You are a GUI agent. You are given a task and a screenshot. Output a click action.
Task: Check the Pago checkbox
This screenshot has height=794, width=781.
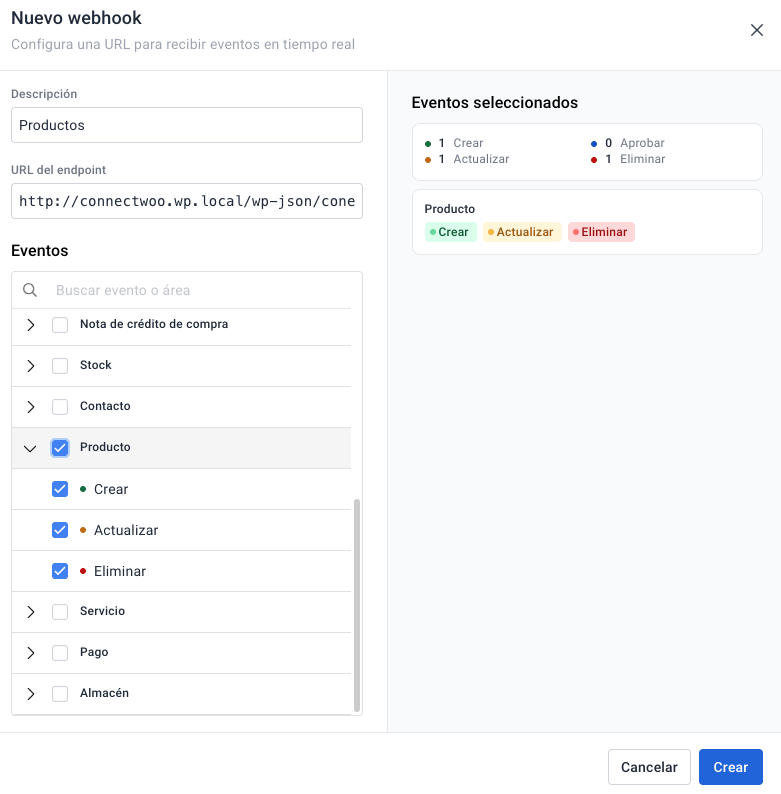pos(60,653)
